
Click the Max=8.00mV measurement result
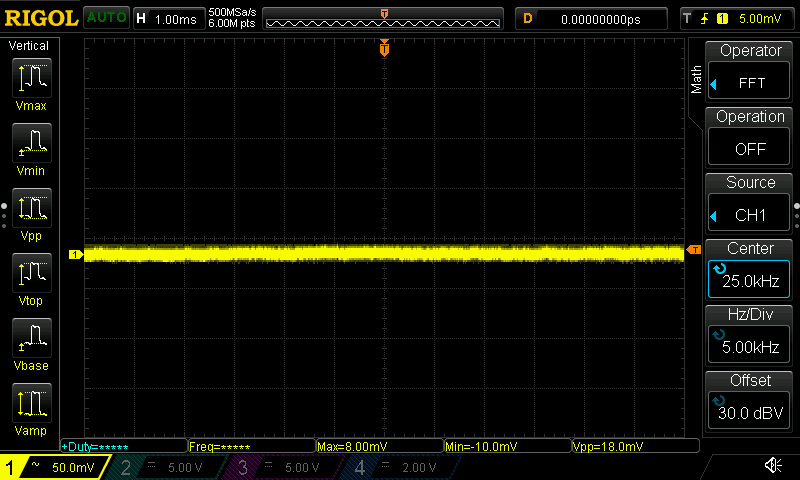[380, 446]
